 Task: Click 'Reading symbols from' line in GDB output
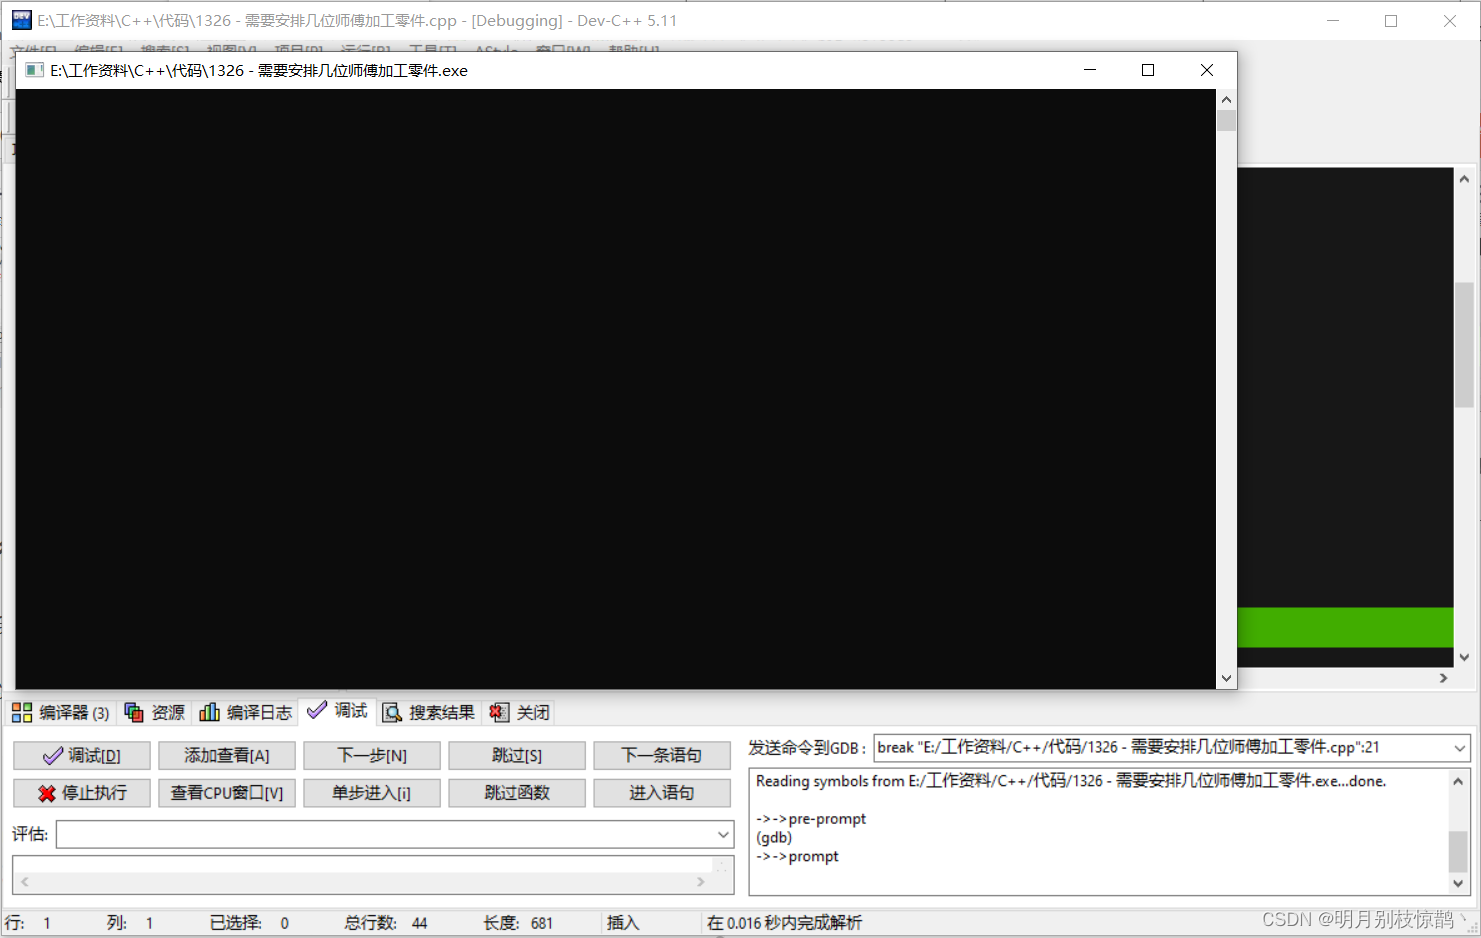1071,781
